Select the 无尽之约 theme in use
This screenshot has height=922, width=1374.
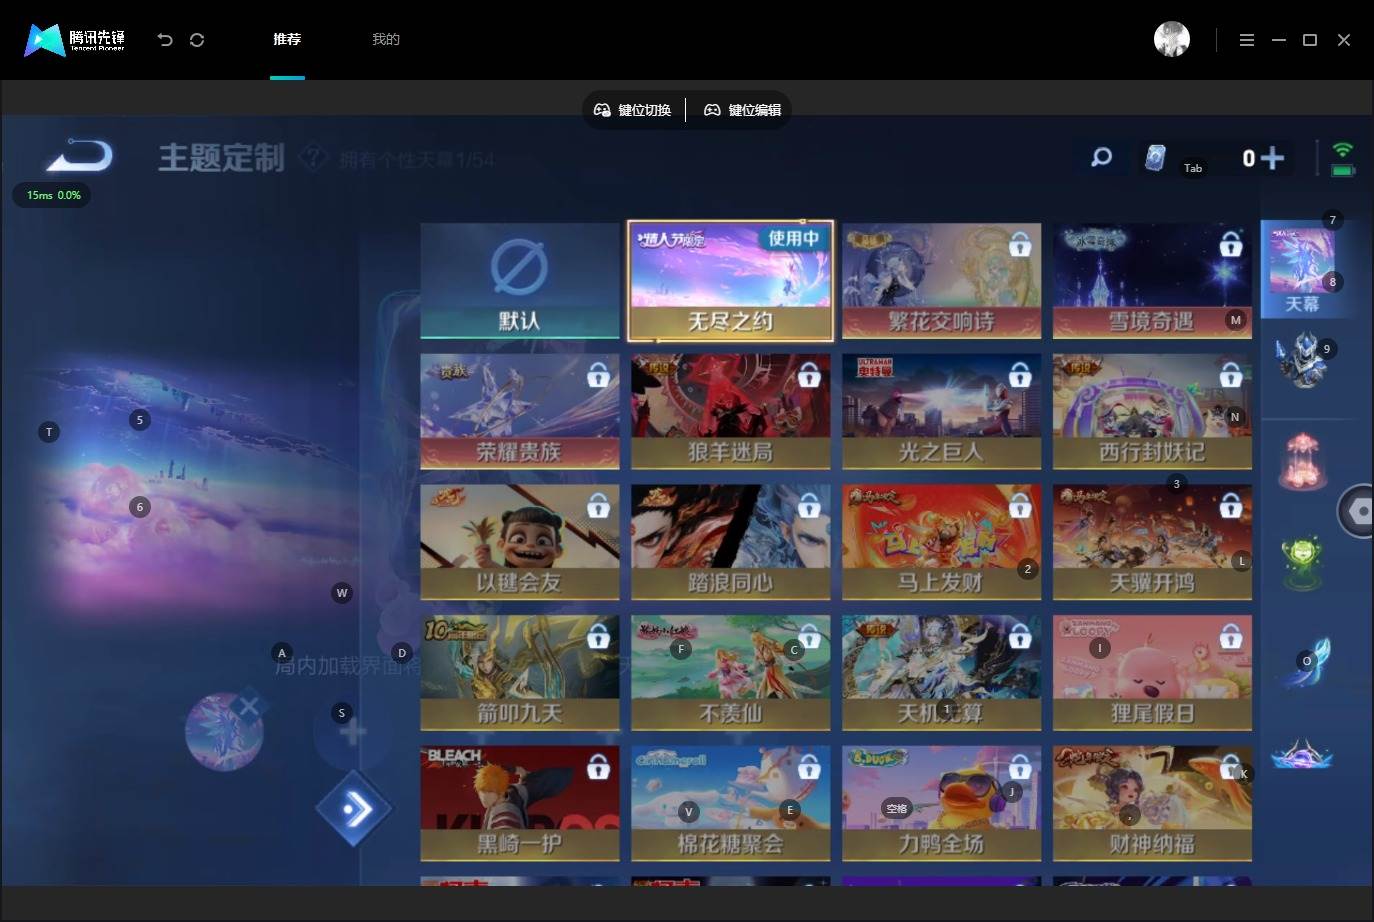click(730, 280)
